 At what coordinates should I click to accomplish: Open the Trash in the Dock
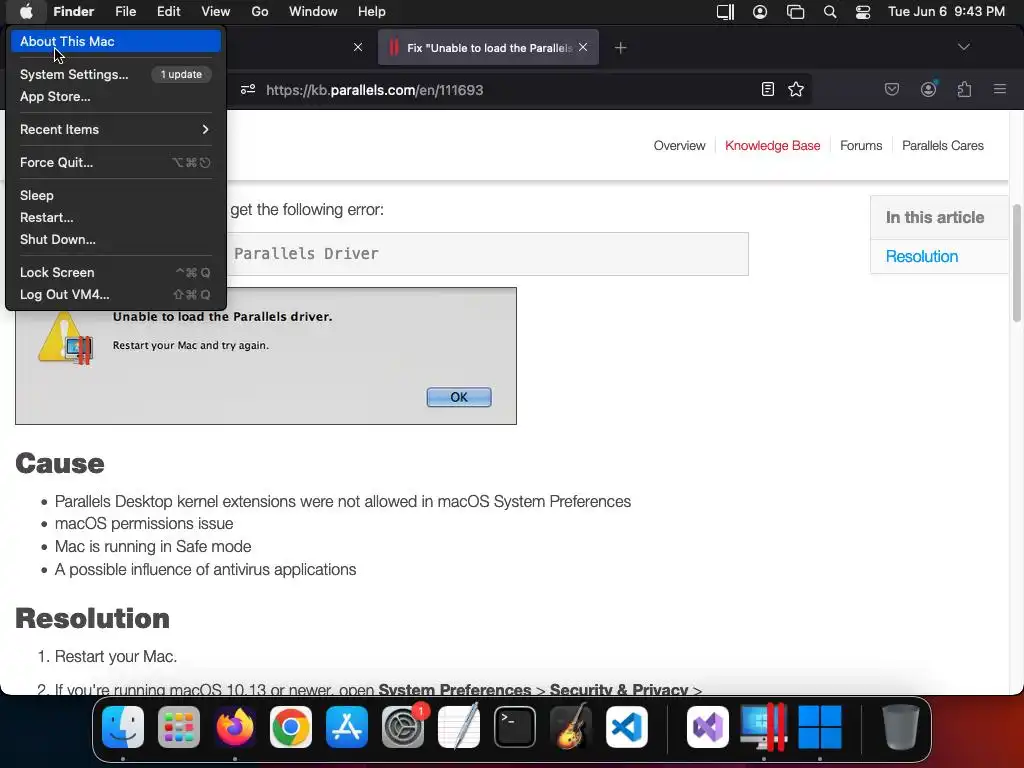click(x=901, y=727)
